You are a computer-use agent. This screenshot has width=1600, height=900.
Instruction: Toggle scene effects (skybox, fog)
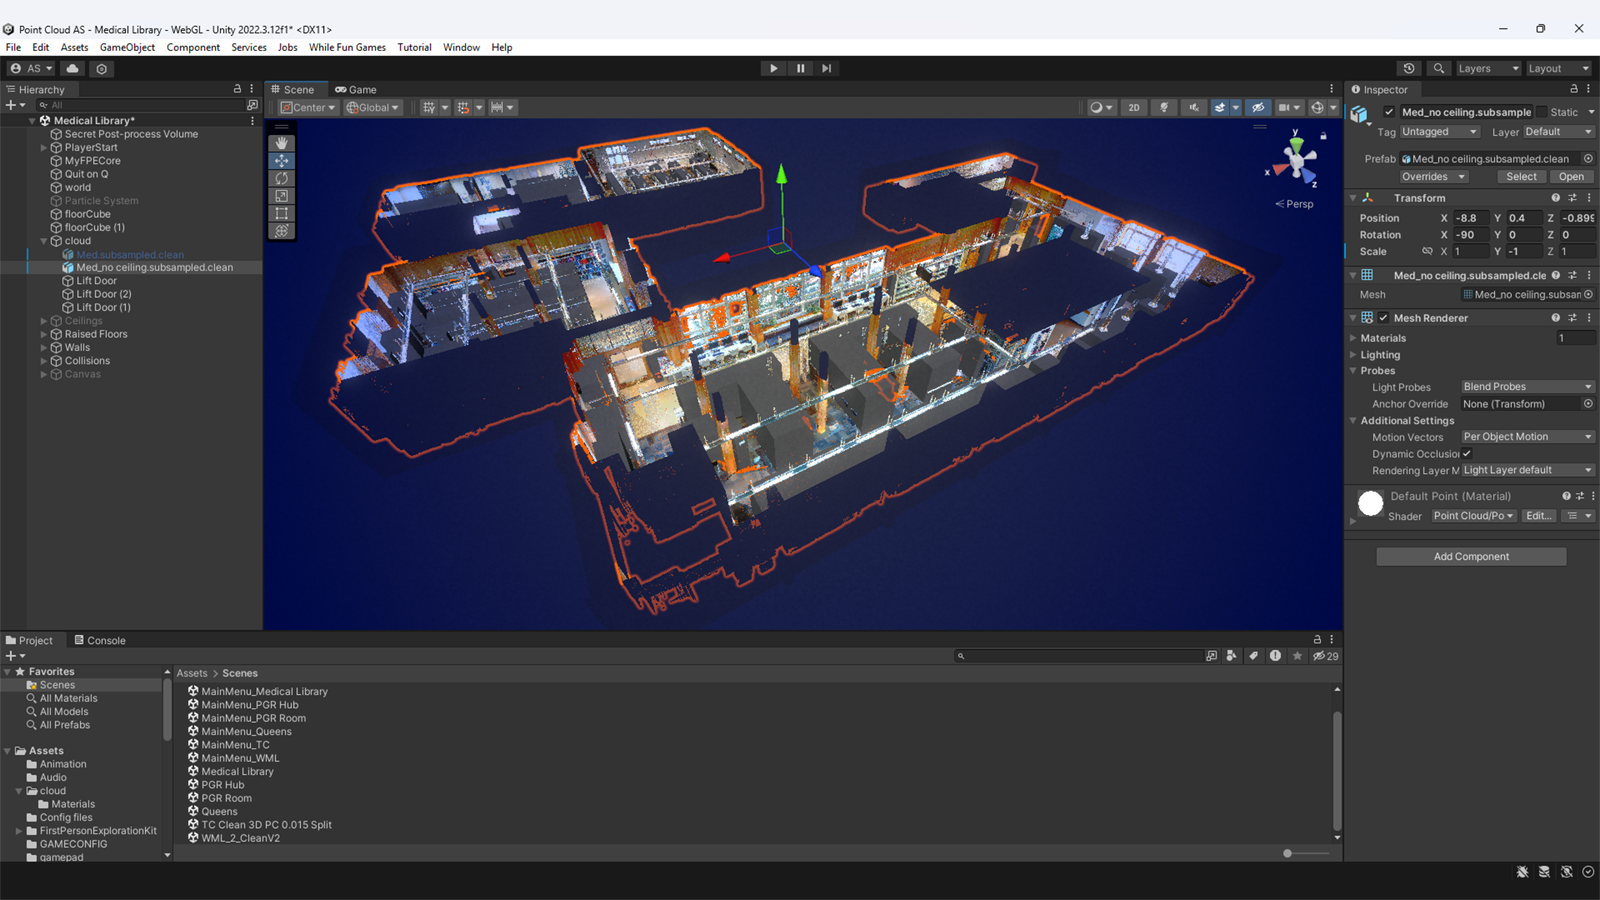1220,108
